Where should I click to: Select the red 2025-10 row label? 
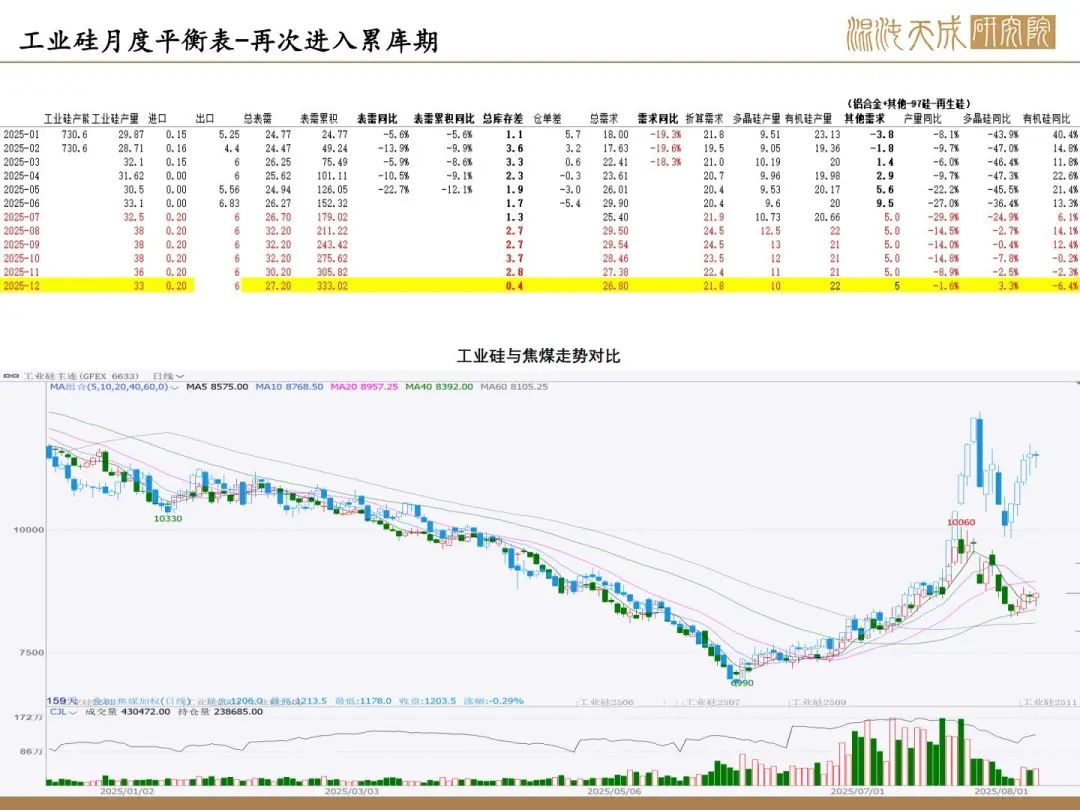[21, 258]
